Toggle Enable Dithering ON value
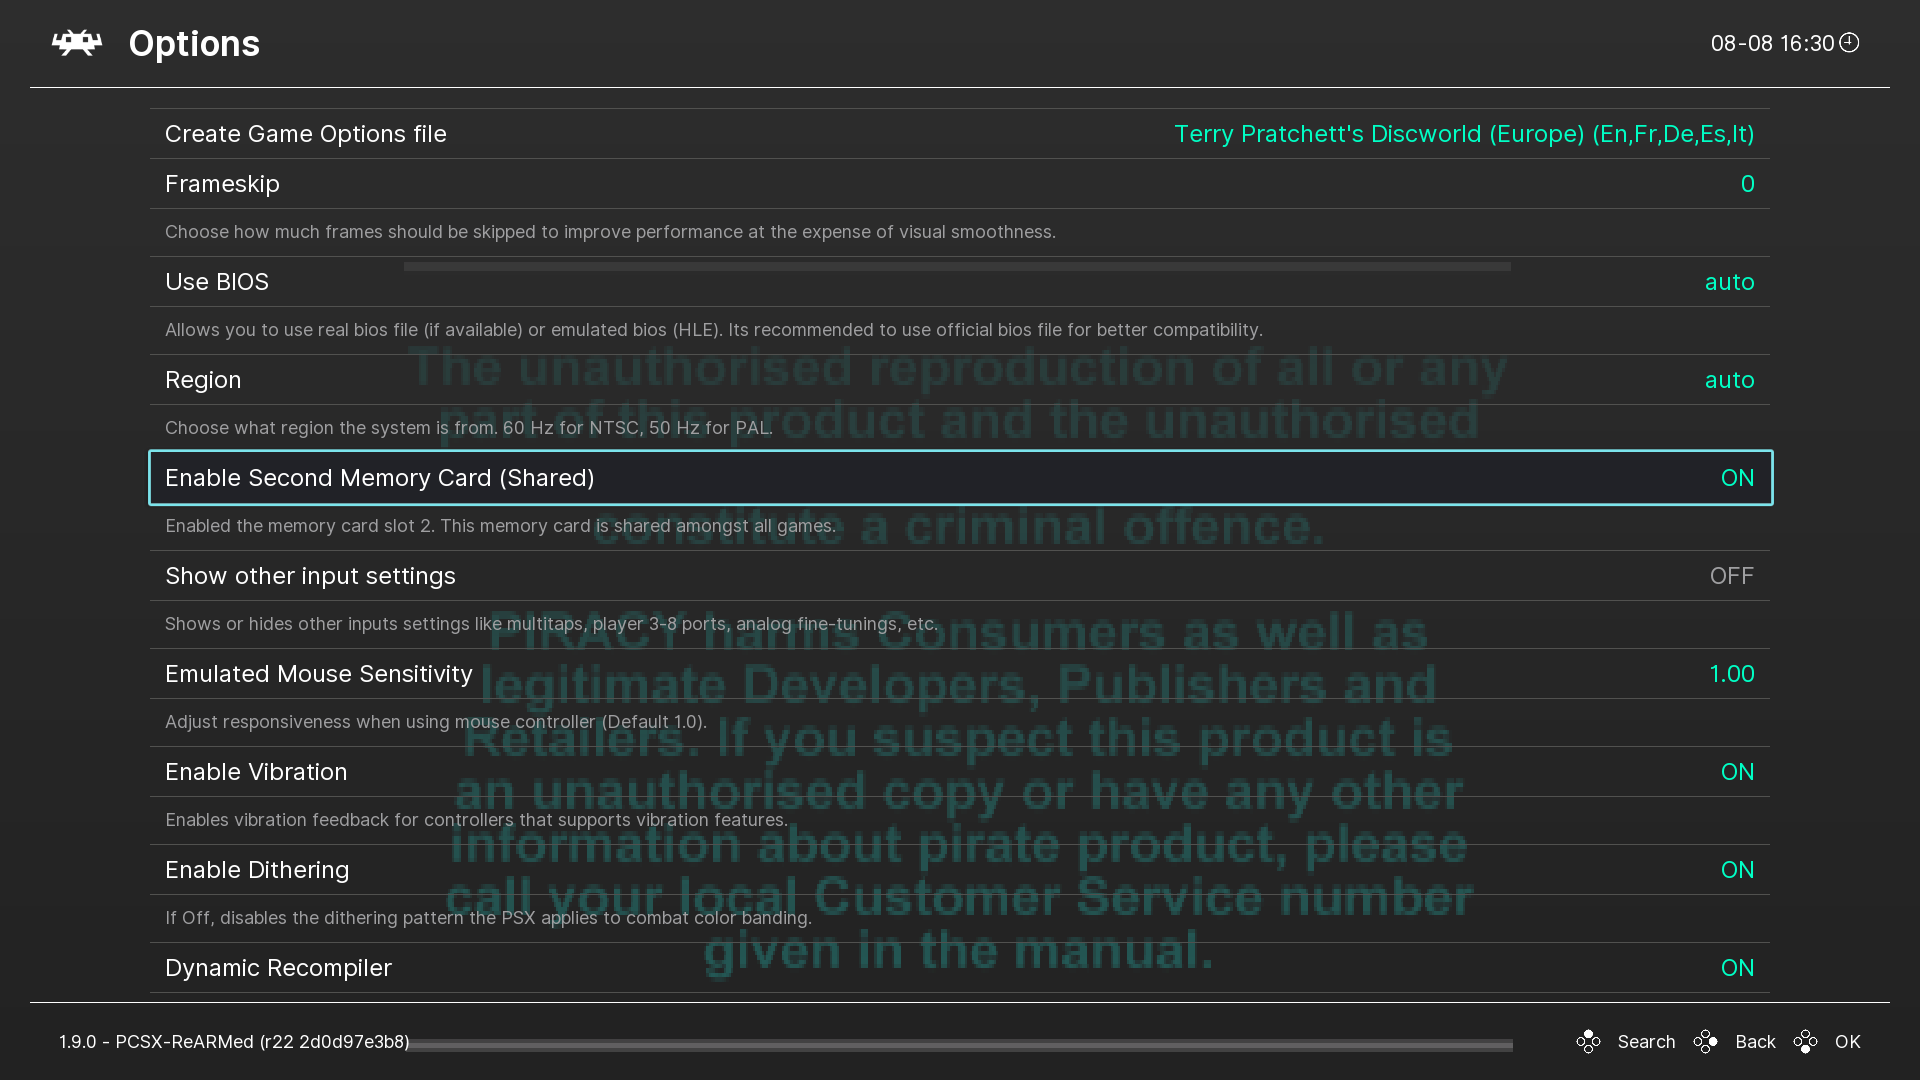The width and height of the screenshot is (1920, 1080). [1737, 870]
